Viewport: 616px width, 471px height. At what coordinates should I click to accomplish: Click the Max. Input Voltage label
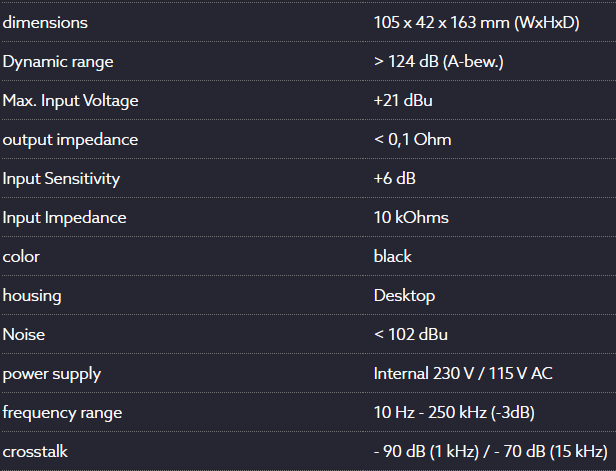70,101
